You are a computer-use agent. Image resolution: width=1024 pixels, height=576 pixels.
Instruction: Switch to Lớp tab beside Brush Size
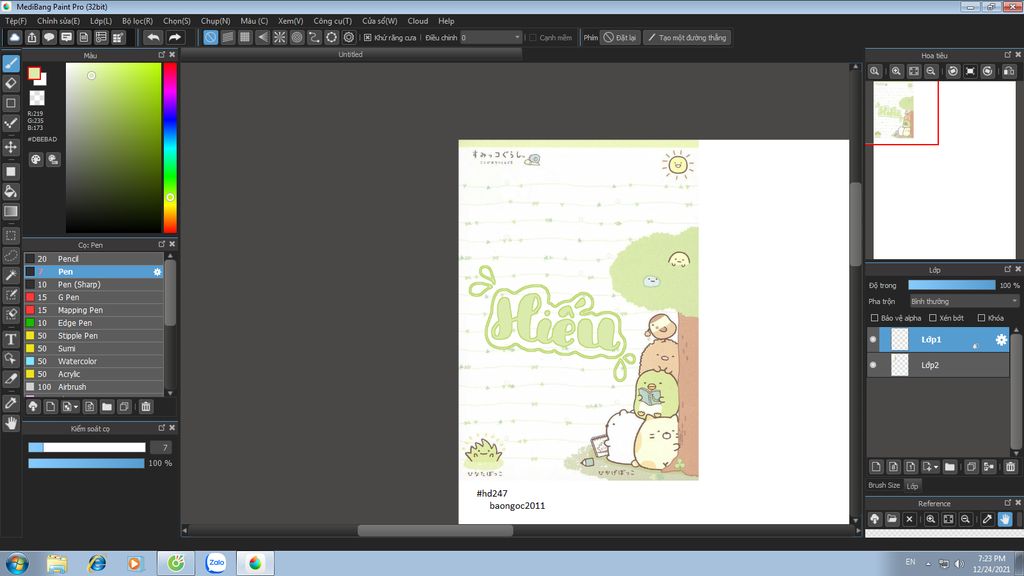[912, 486]
